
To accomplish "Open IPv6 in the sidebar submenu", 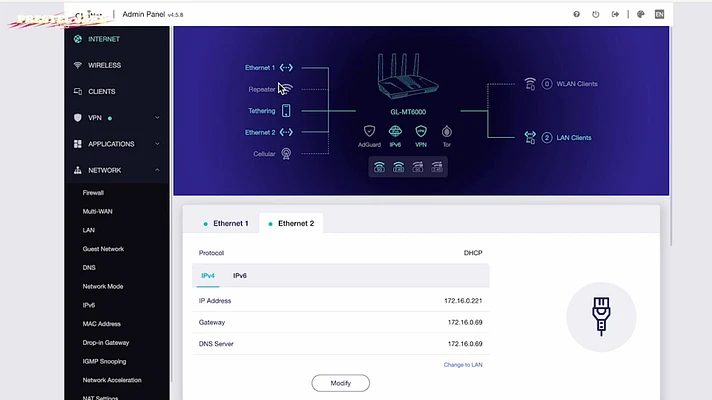I will (89, 305).
